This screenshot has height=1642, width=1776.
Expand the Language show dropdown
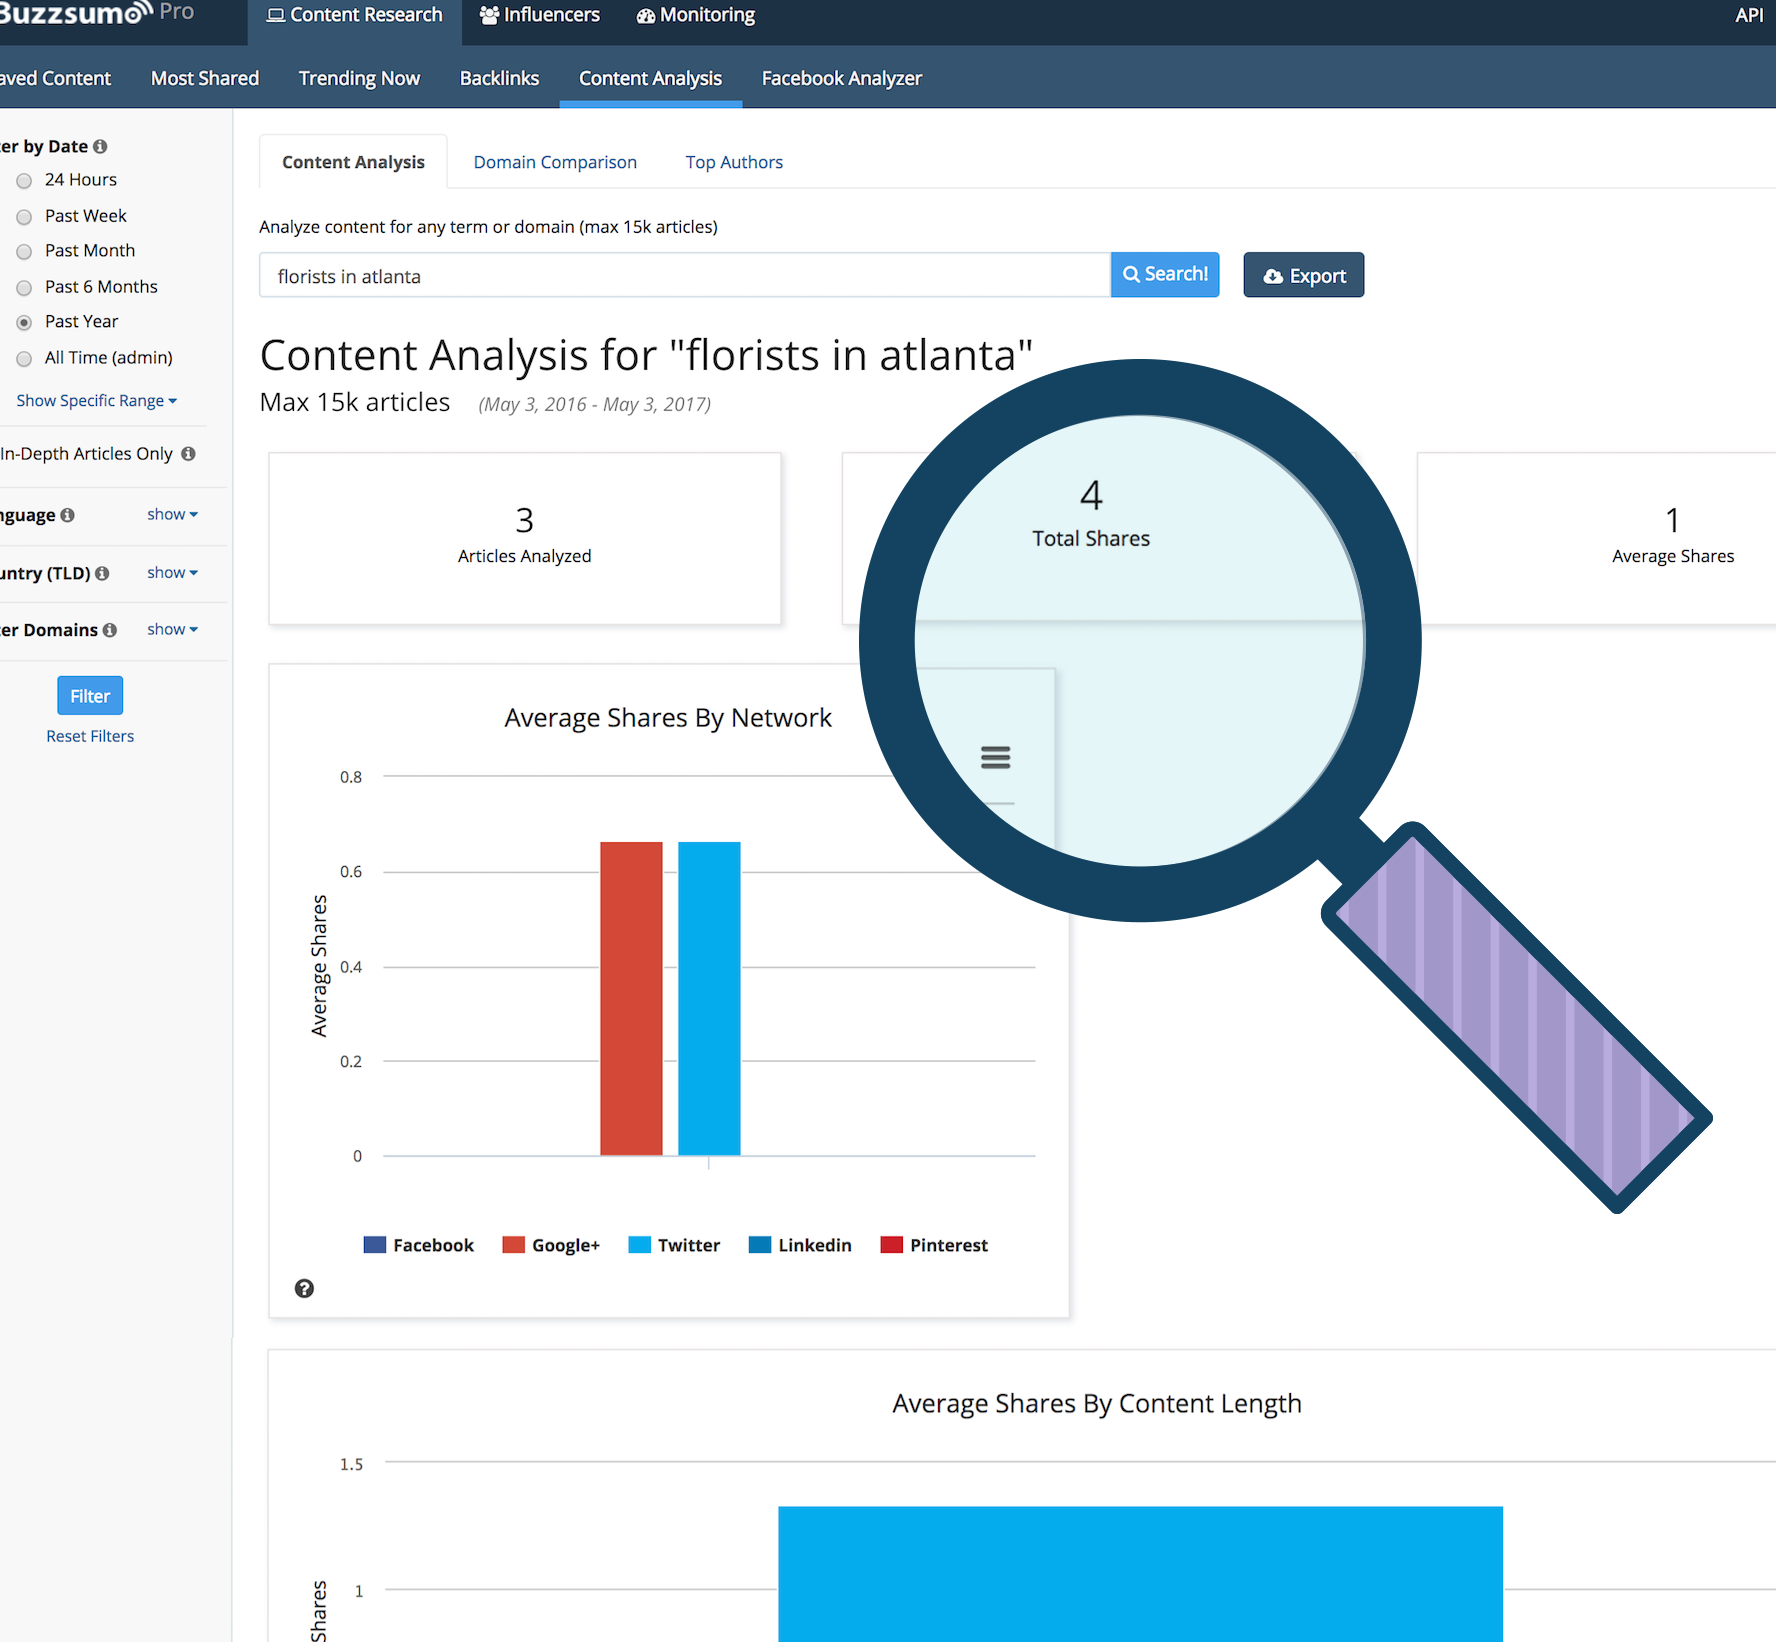[172, 514]
